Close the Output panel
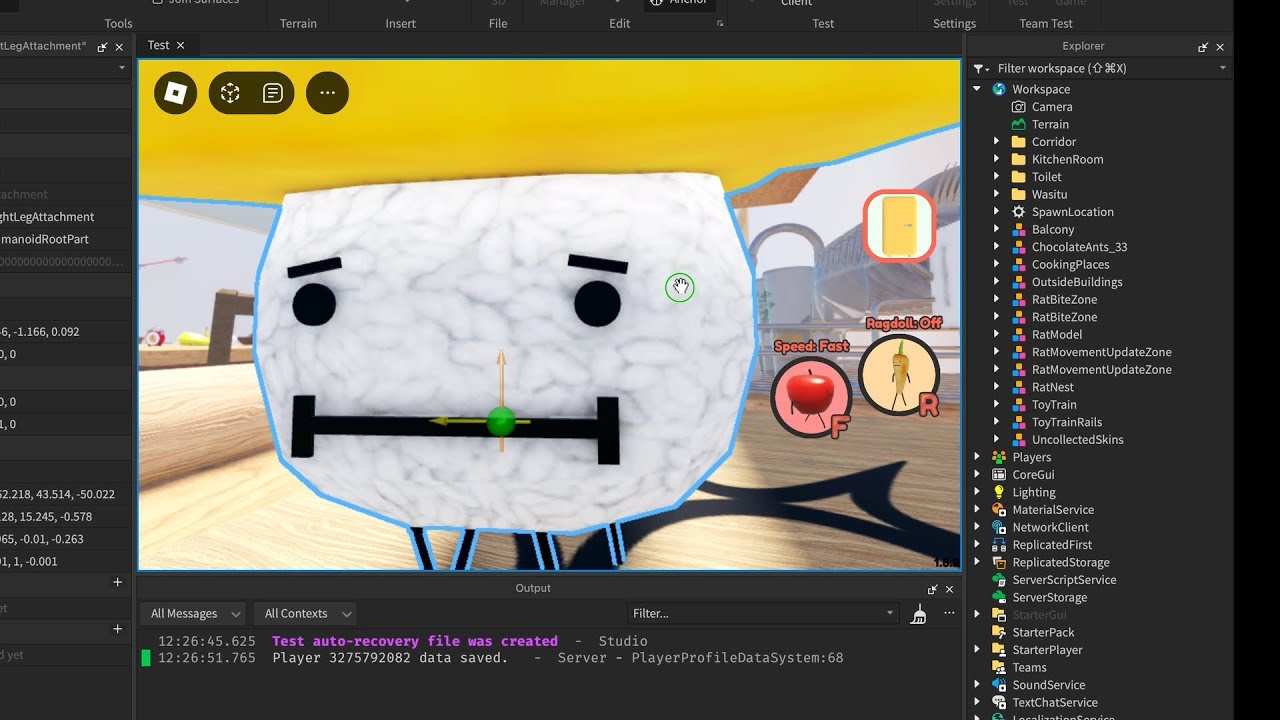The image size is (1280, 720). 949,589
